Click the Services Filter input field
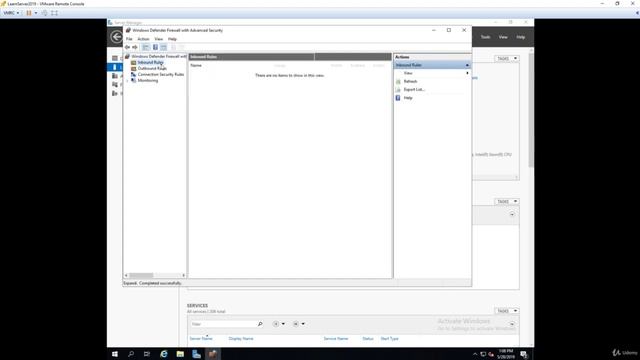The width and height of the screenshot is (640, 360). coord(224,324)
